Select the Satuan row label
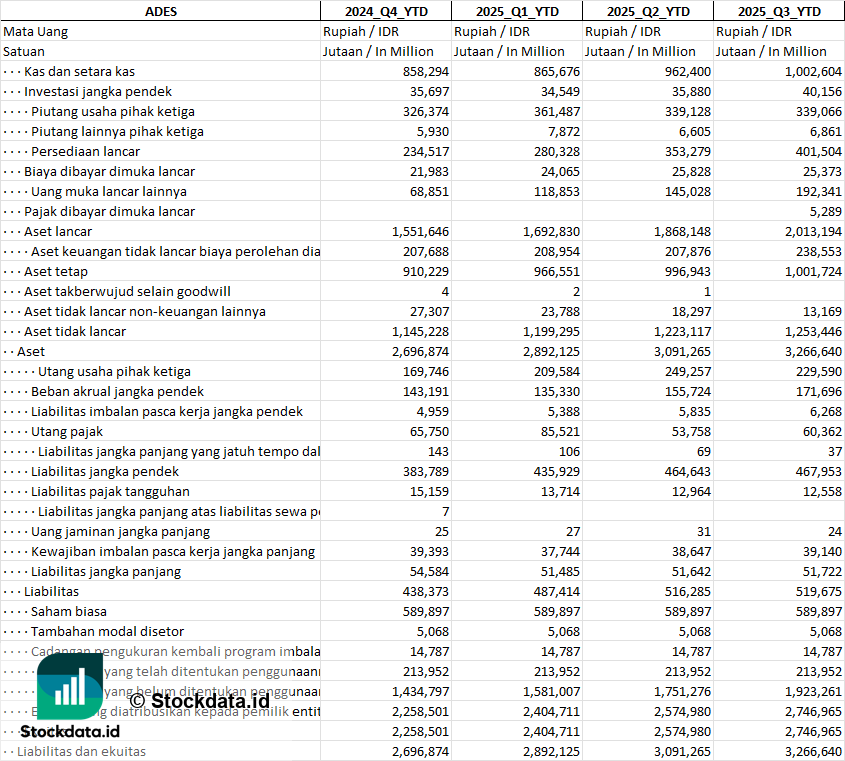 [24, 51]
